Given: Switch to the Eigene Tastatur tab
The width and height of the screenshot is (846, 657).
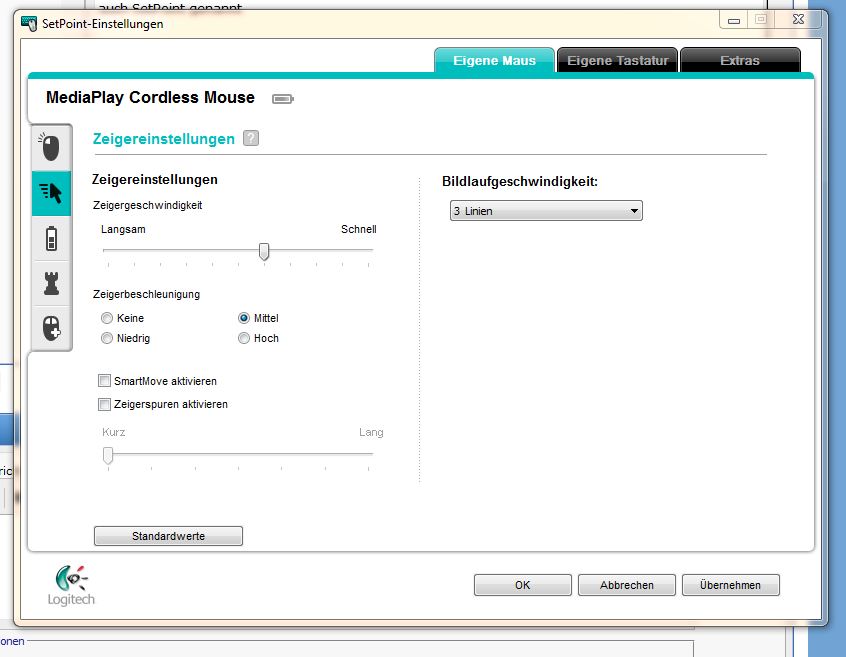Looking at the screenshot, I should (617, 60).
